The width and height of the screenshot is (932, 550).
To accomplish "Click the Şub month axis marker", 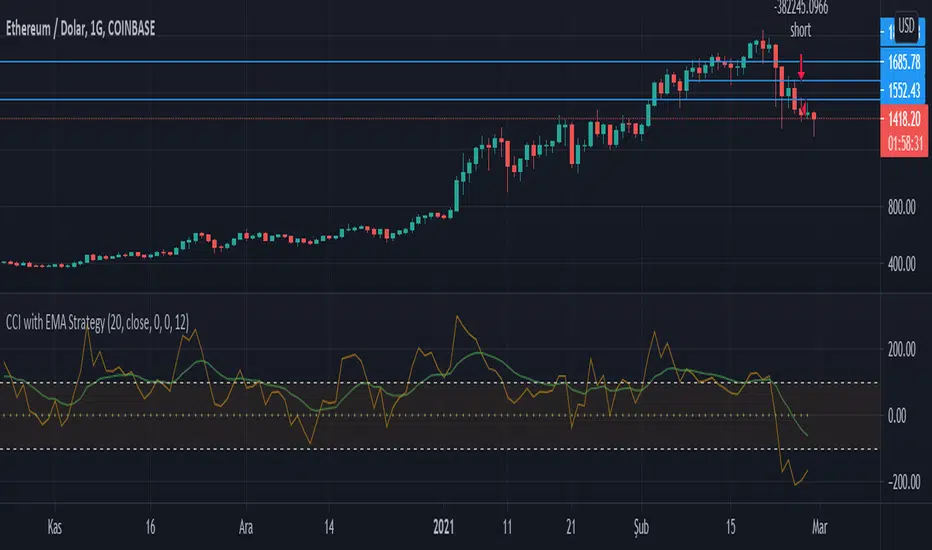I will point(641,527).
